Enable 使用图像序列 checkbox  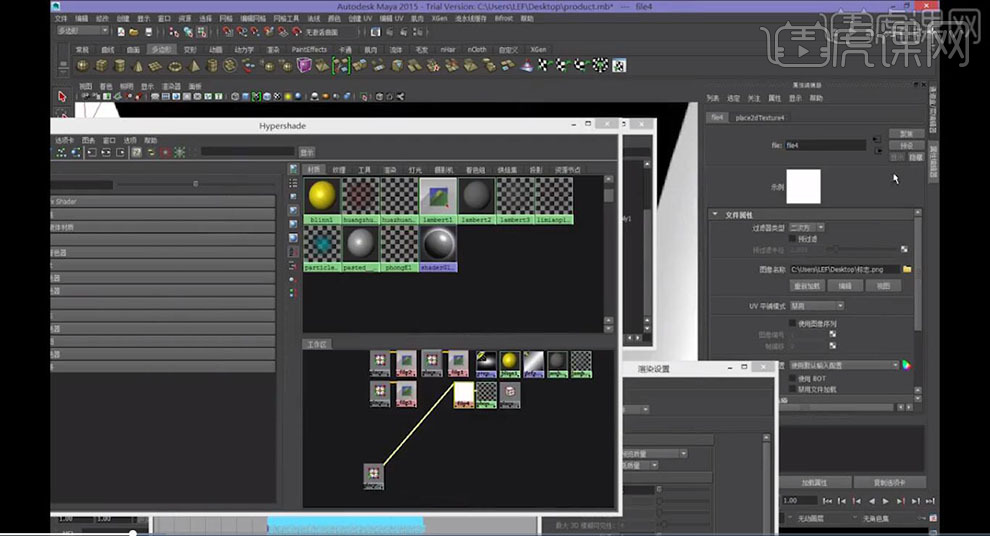793,323
